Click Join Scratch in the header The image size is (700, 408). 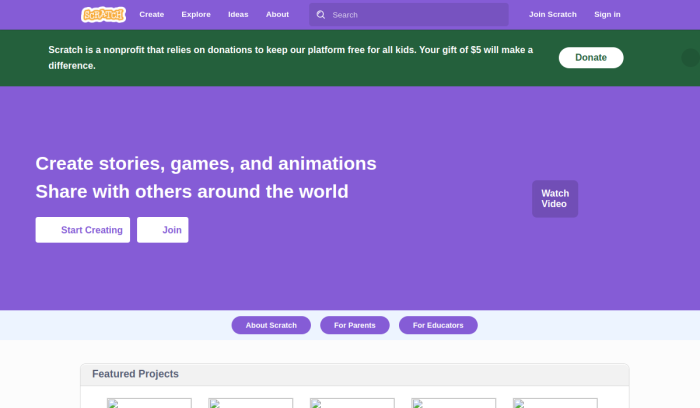tap(553, 15)
